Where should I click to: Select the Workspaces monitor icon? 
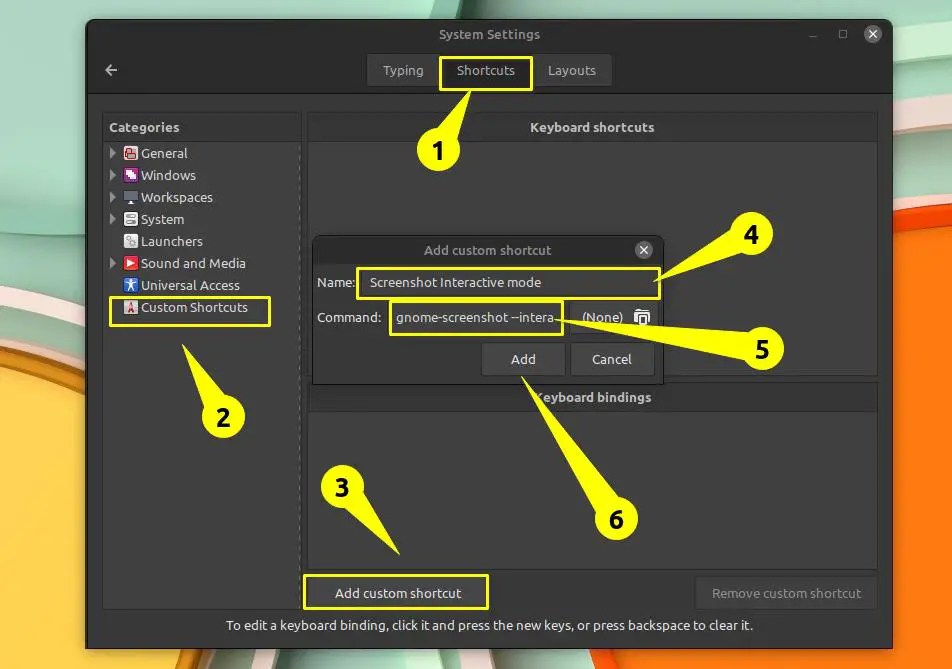tap(131, 197)
